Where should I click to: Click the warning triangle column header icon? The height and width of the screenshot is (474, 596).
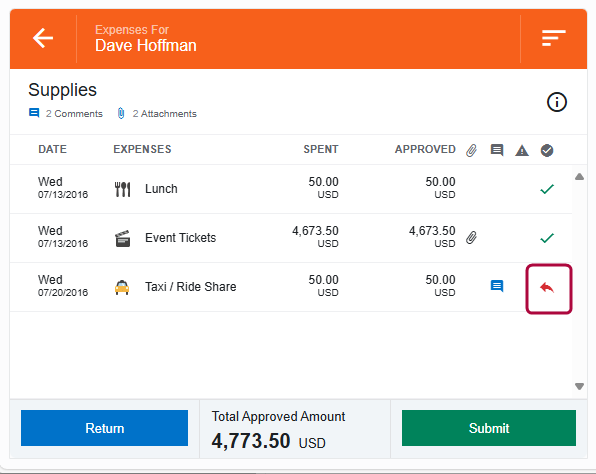point(522,151)
